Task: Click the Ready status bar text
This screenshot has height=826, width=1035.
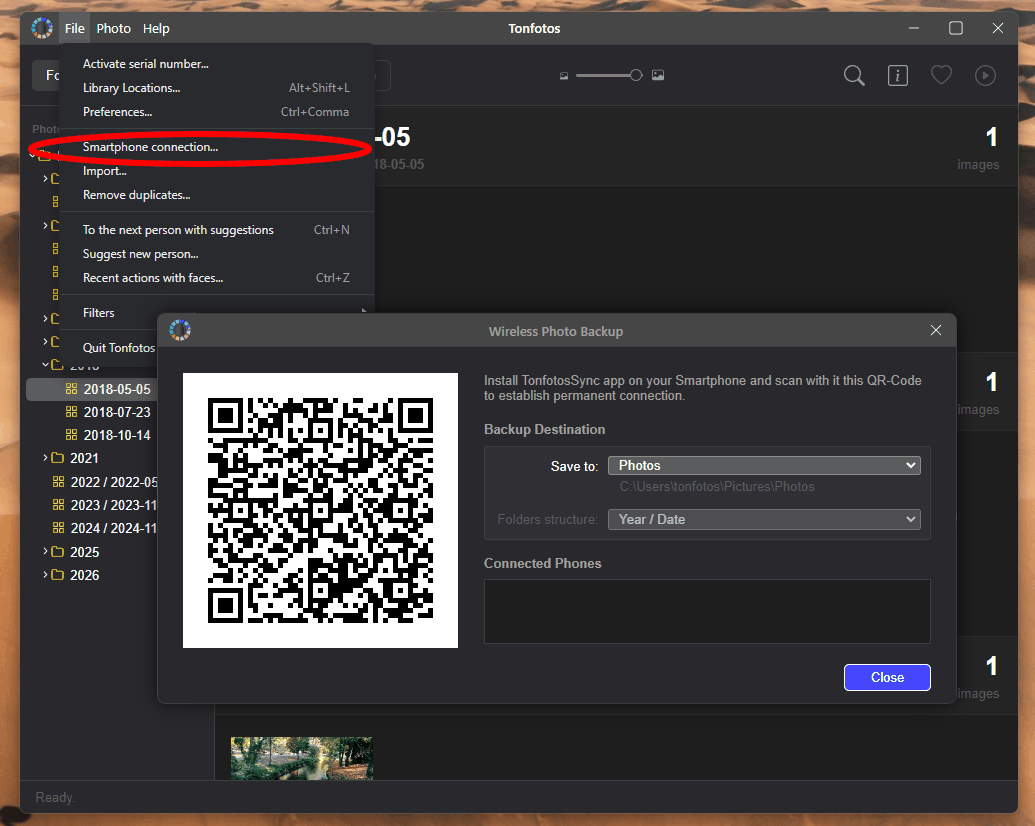Action: (55, 798)
